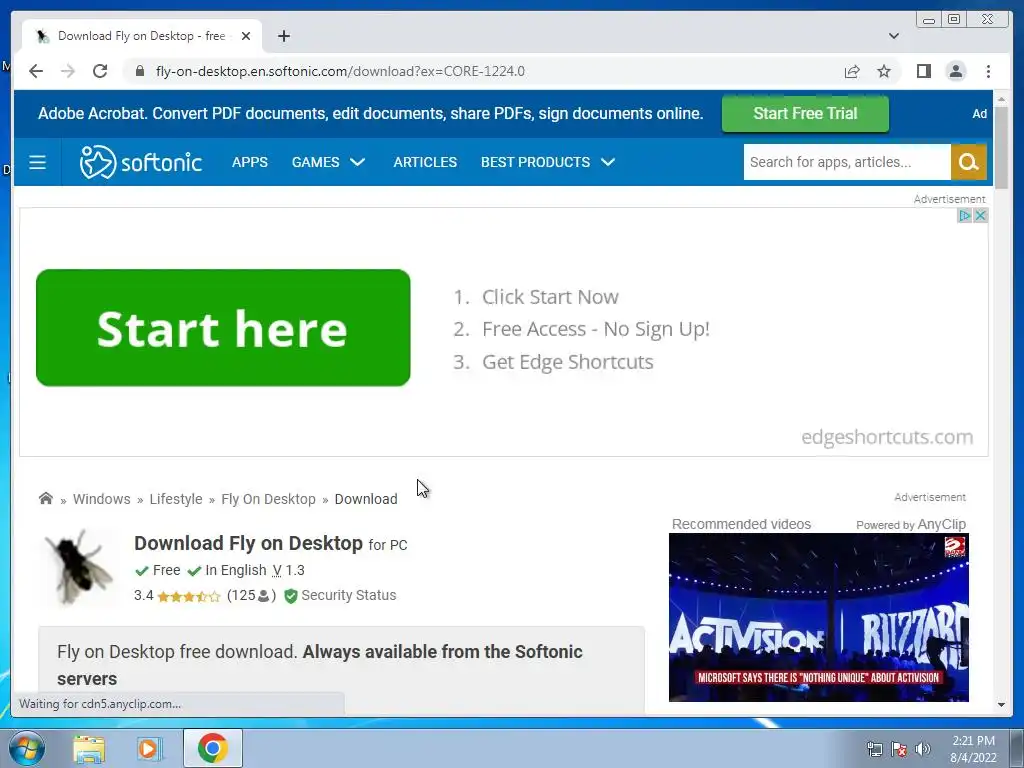
Task: Open the ARTICLES menu item
Action: (425, 162)
